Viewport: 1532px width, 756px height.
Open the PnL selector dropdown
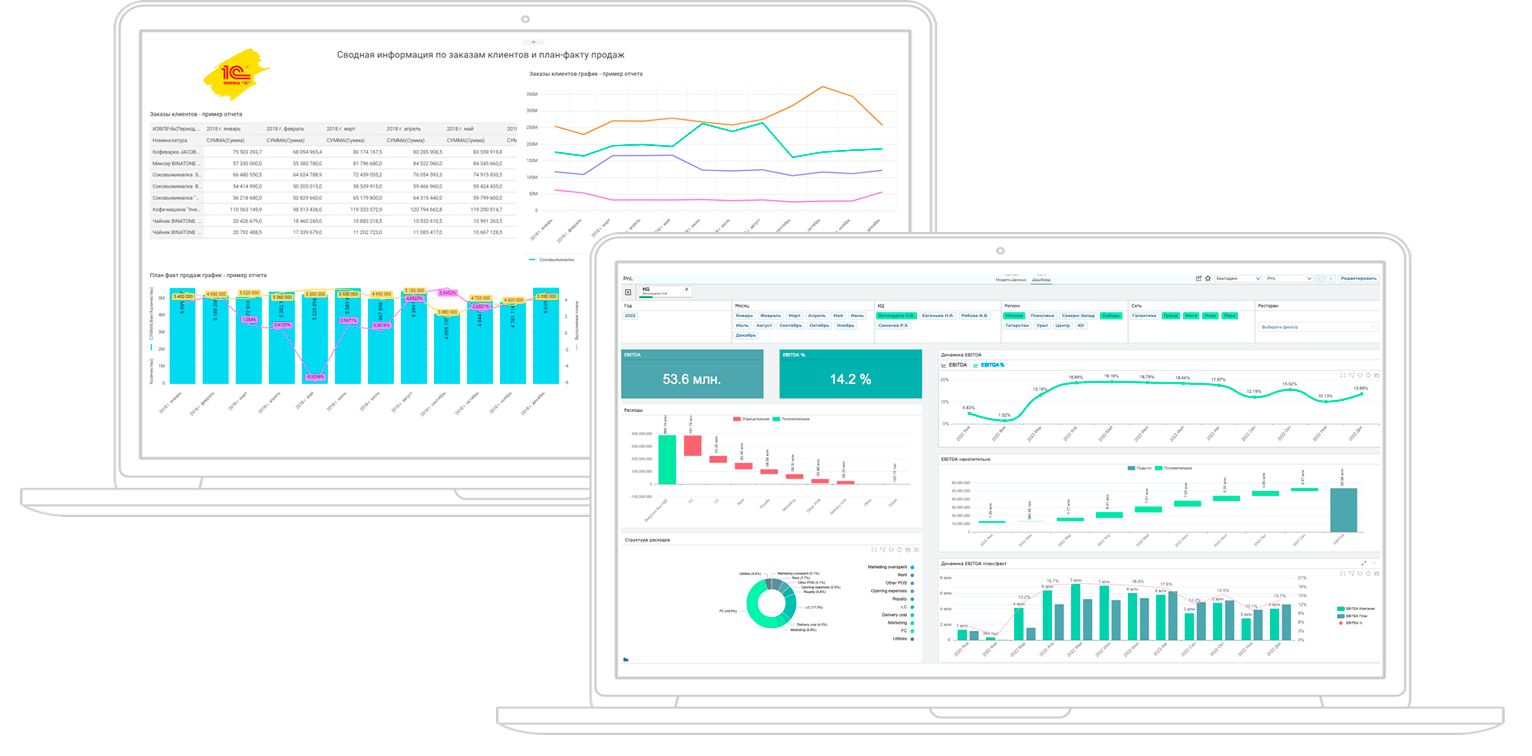pyautogui.click(x=1289, y=278)
